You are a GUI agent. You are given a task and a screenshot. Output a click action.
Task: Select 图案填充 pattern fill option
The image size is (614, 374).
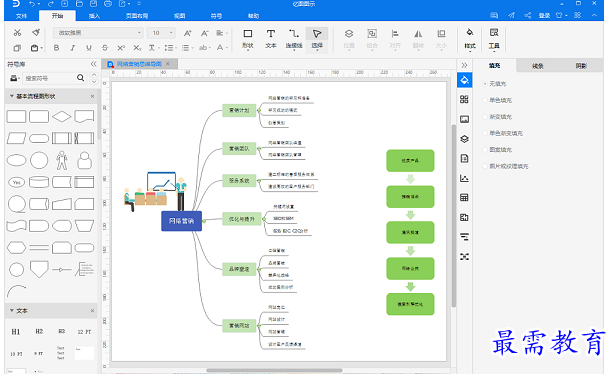(x=497, y=150)
